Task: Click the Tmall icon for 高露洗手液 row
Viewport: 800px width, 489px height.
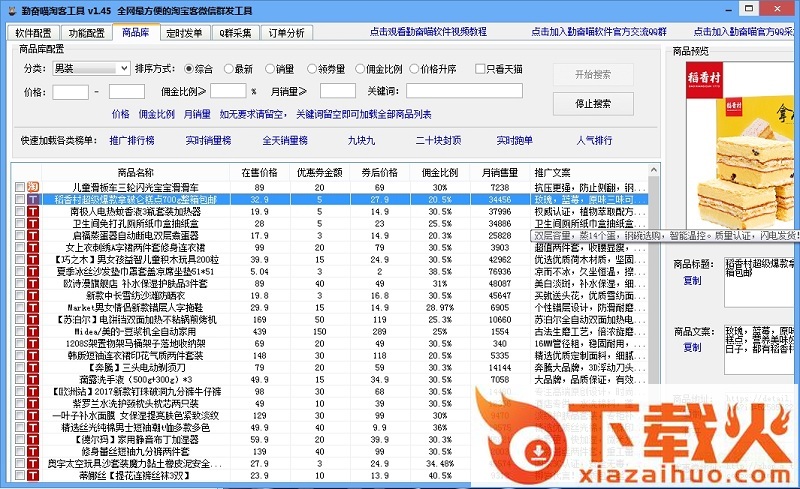Action: pyautogui.click(x=33, y=379)
